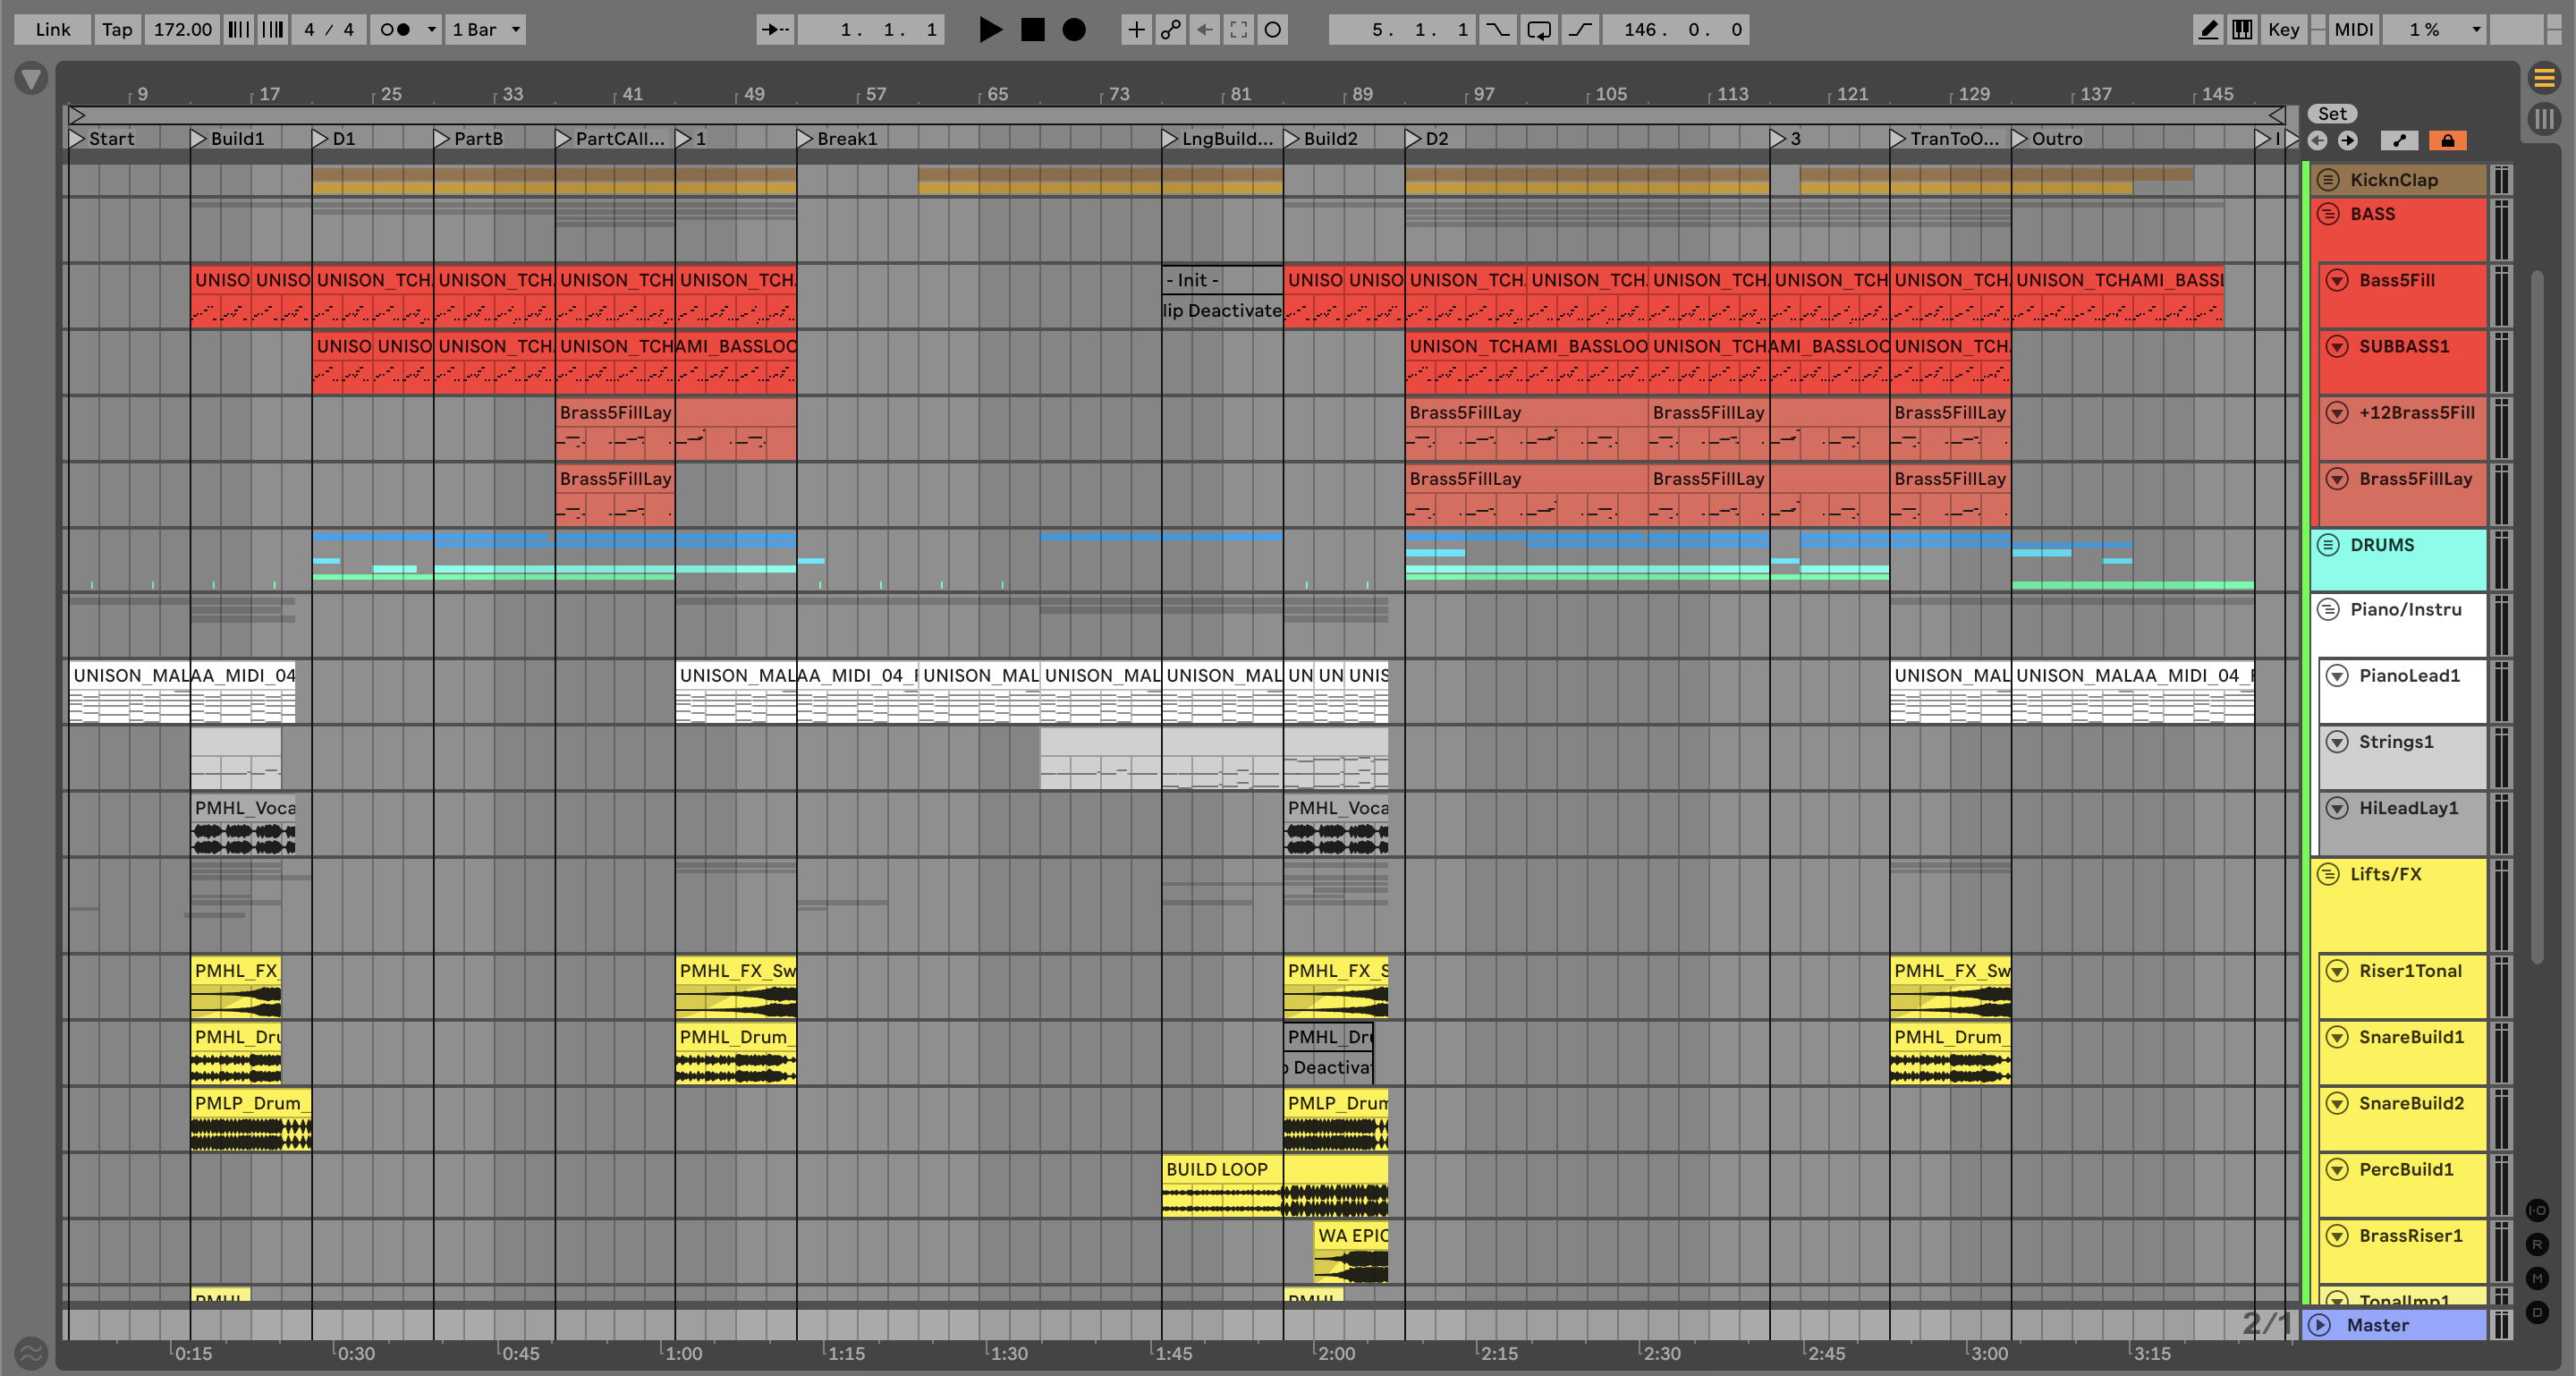Click the Arrangement Record button
Viewport: 2576px width, 1376px height.
[1073, 29]
